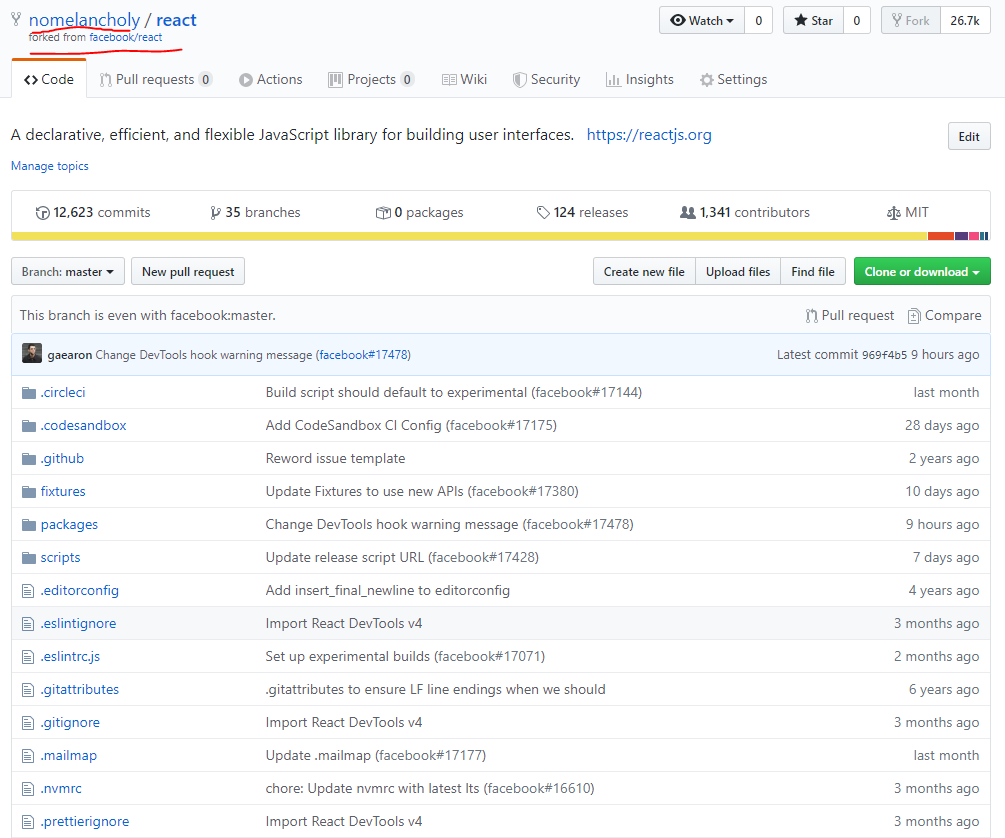
Task: Click the .eslintignore file icon
Action: (28, 624)
